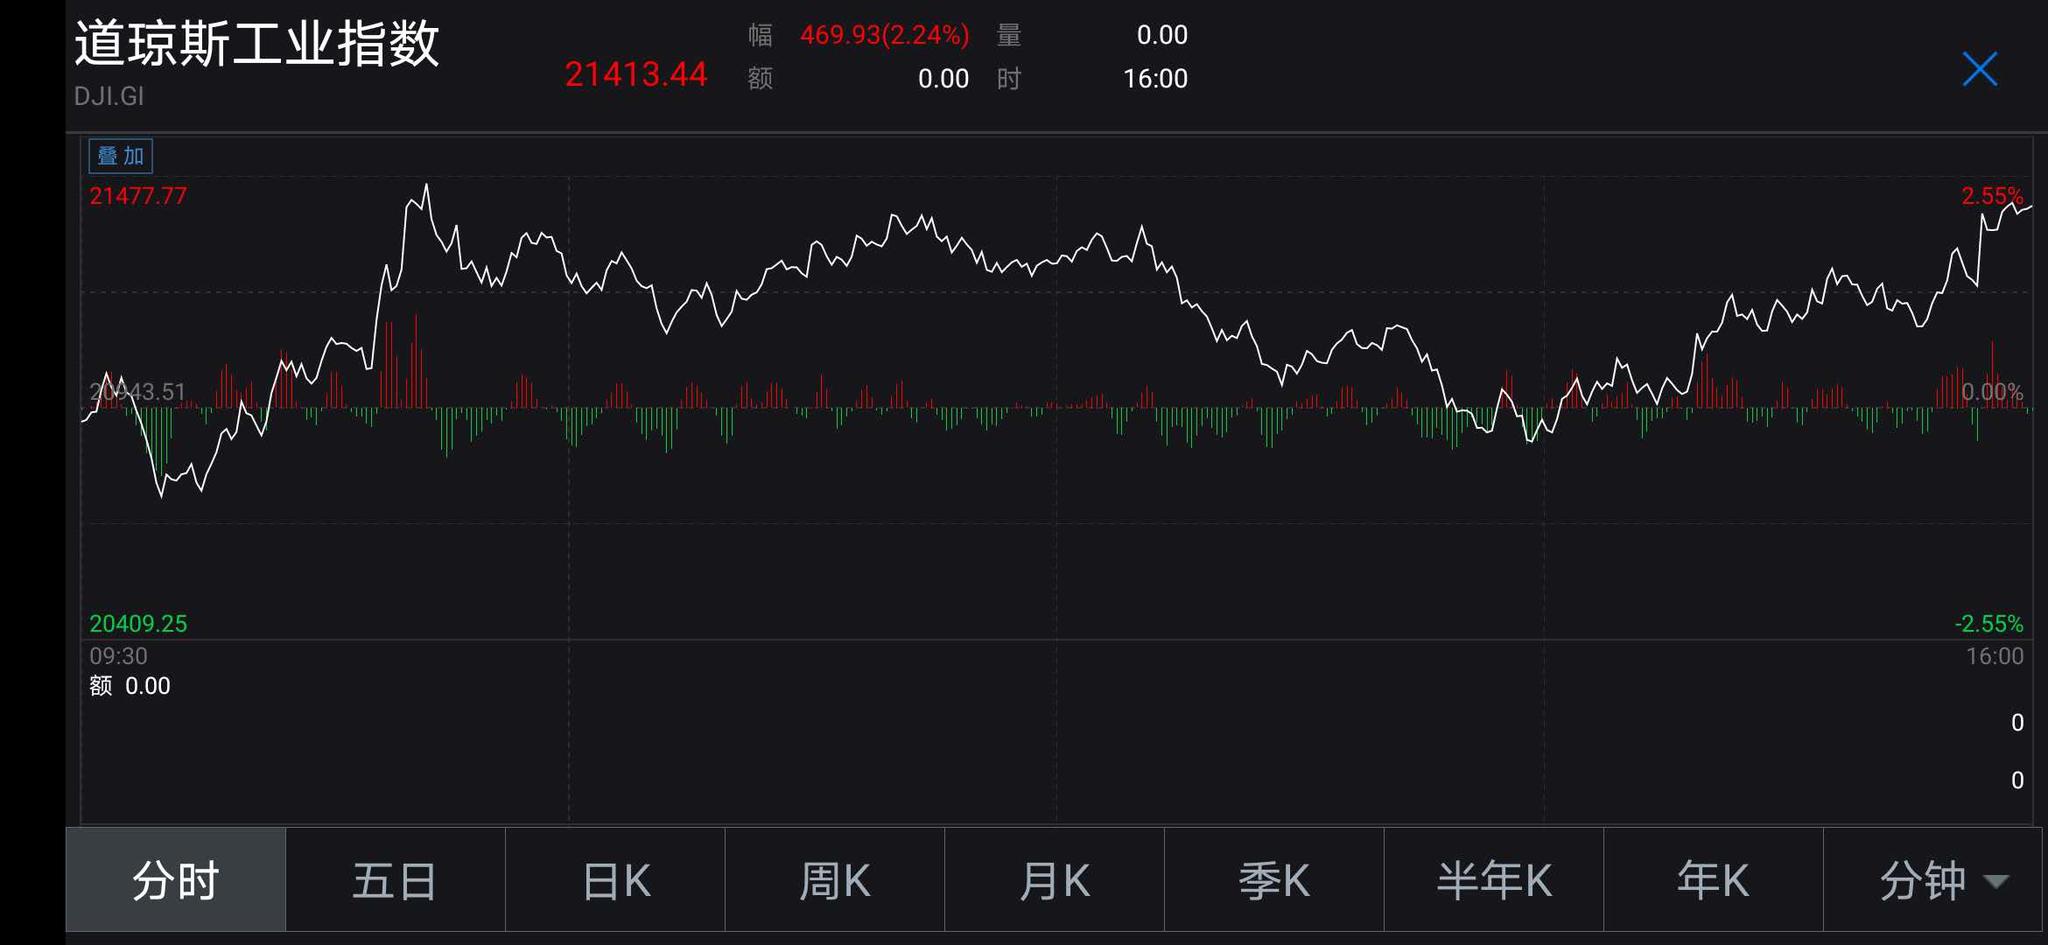
Task: Select the 日K daily candlestick tab
Action: (x=614, y=881)
